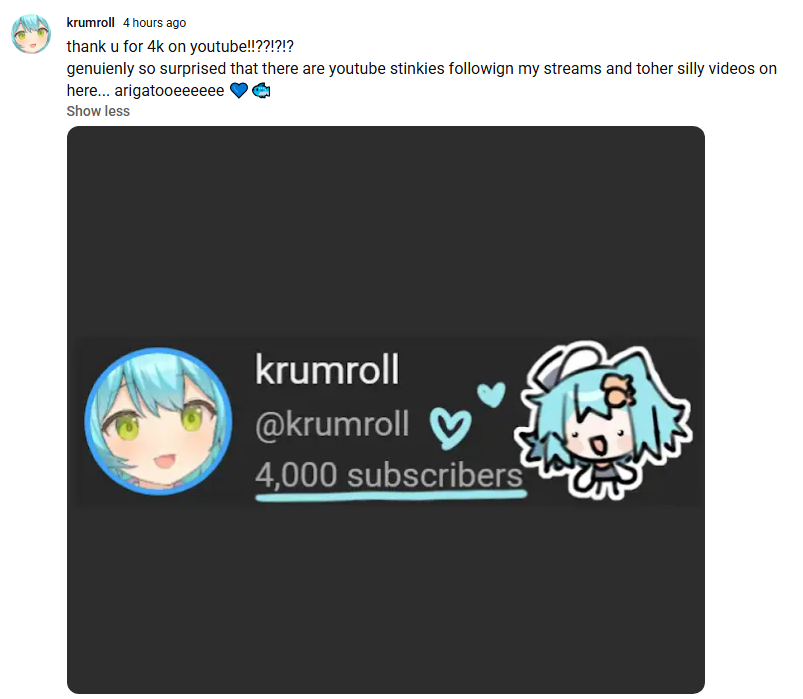
Task: Click the '@krumroll' handle in the image
Action: tap(332, 424)
